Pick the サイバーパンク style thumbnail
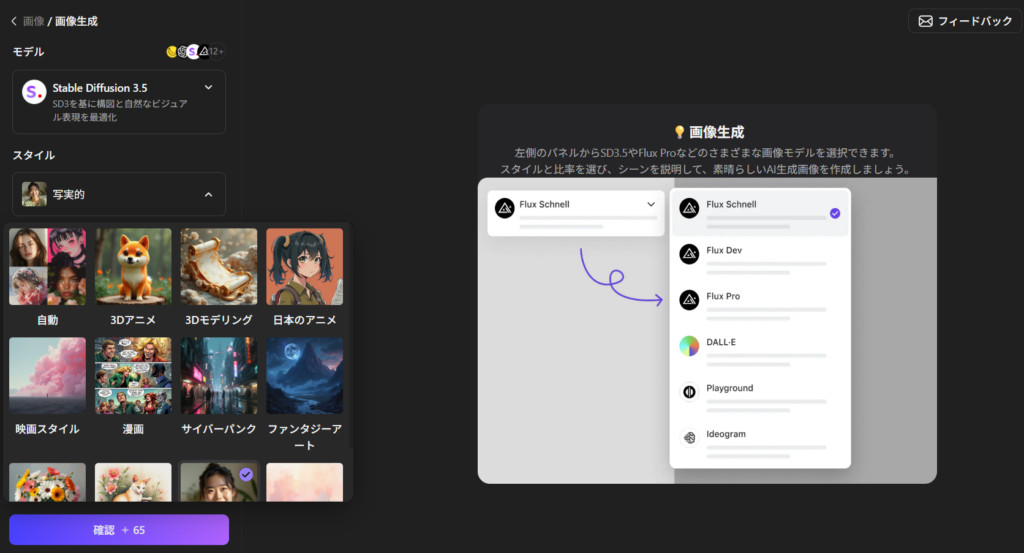This screenshot has height=553, width=1024. (x=219, y=375)
